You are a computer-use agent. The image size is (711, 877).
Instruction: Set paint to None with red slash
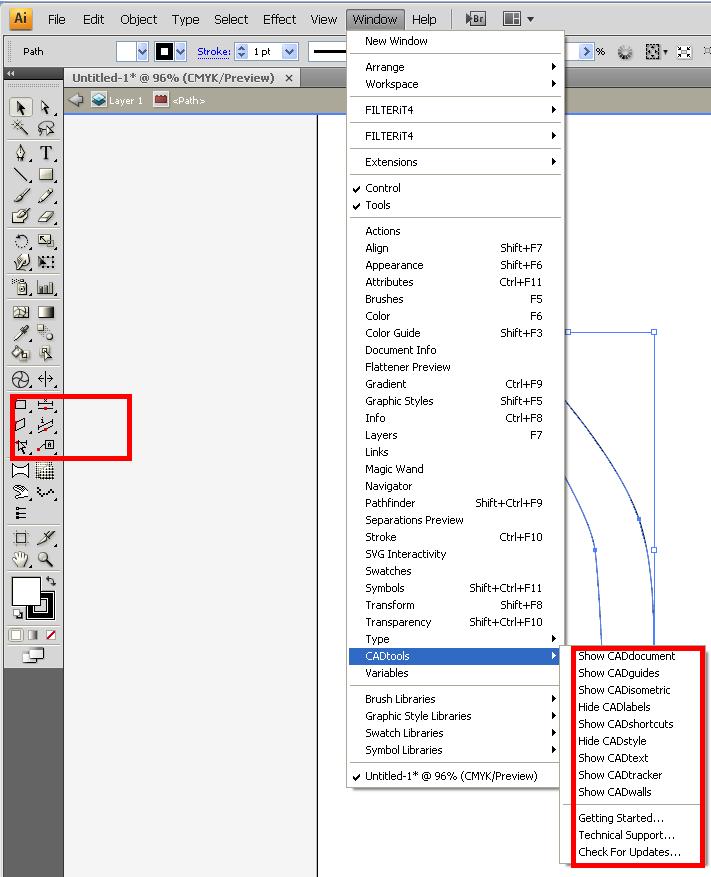pyautogui.click(x=51, y=635)
